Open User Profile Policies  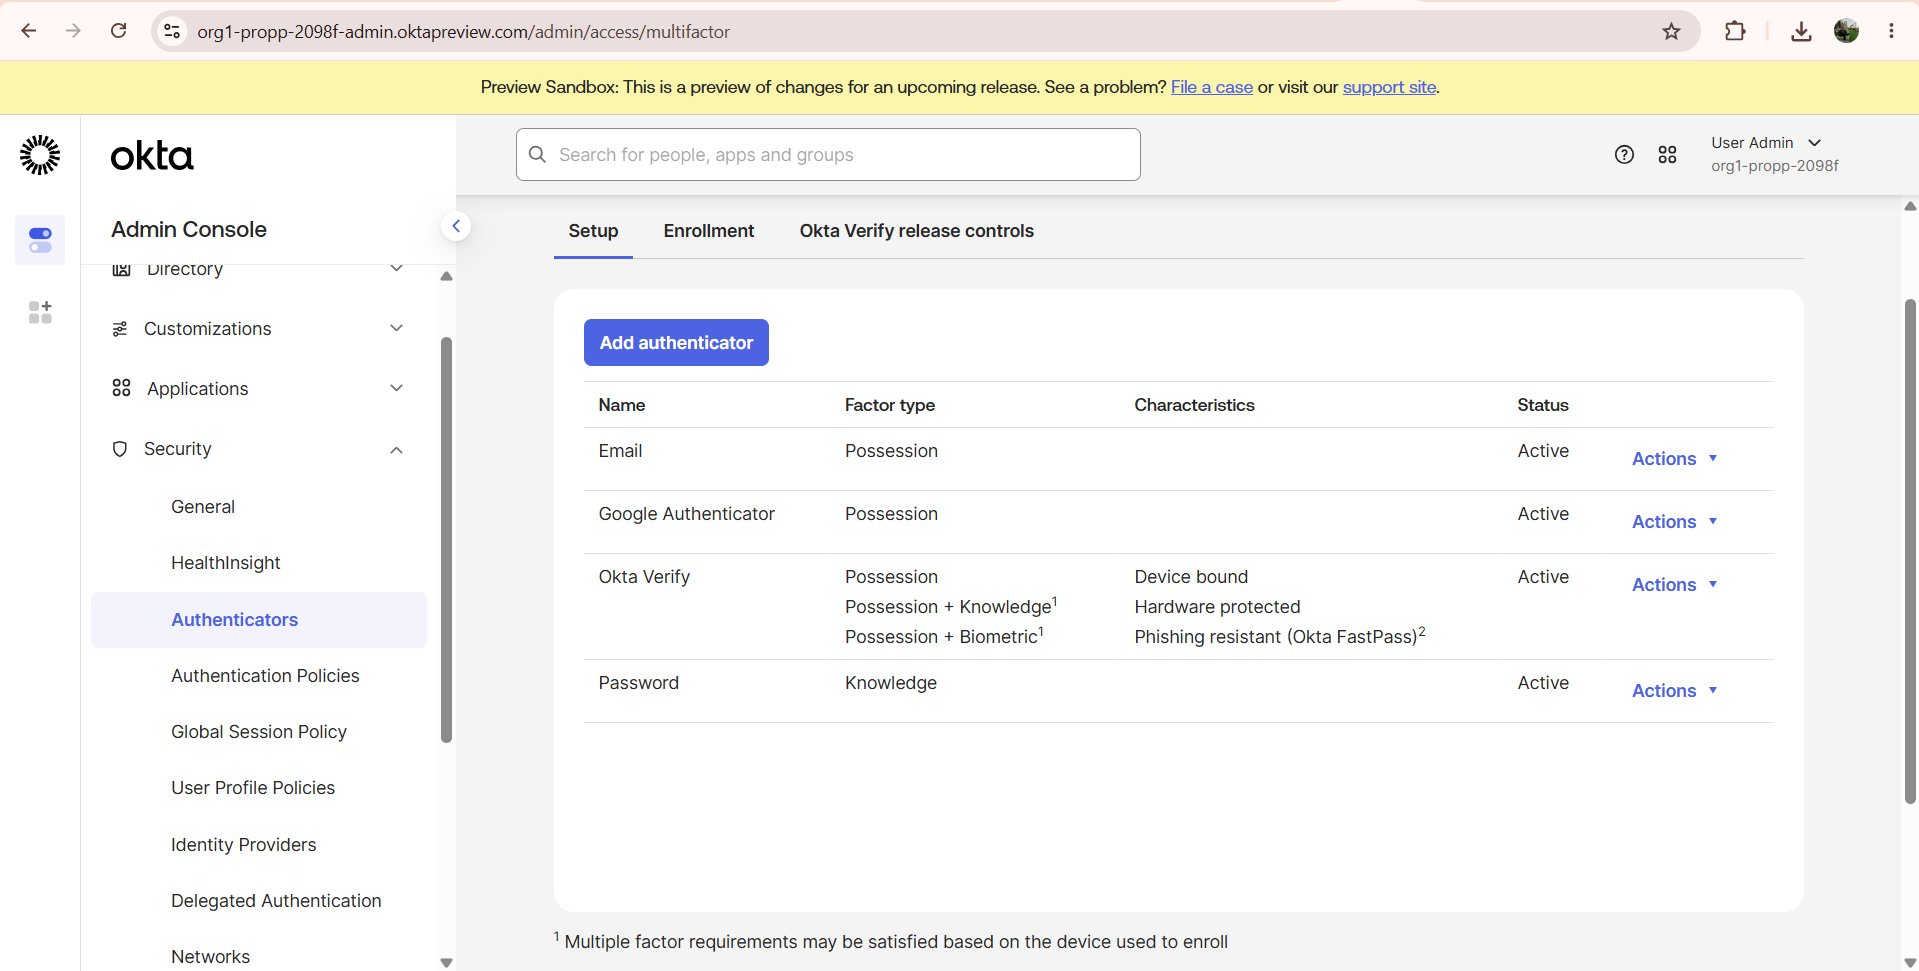[x=253, y=788]
